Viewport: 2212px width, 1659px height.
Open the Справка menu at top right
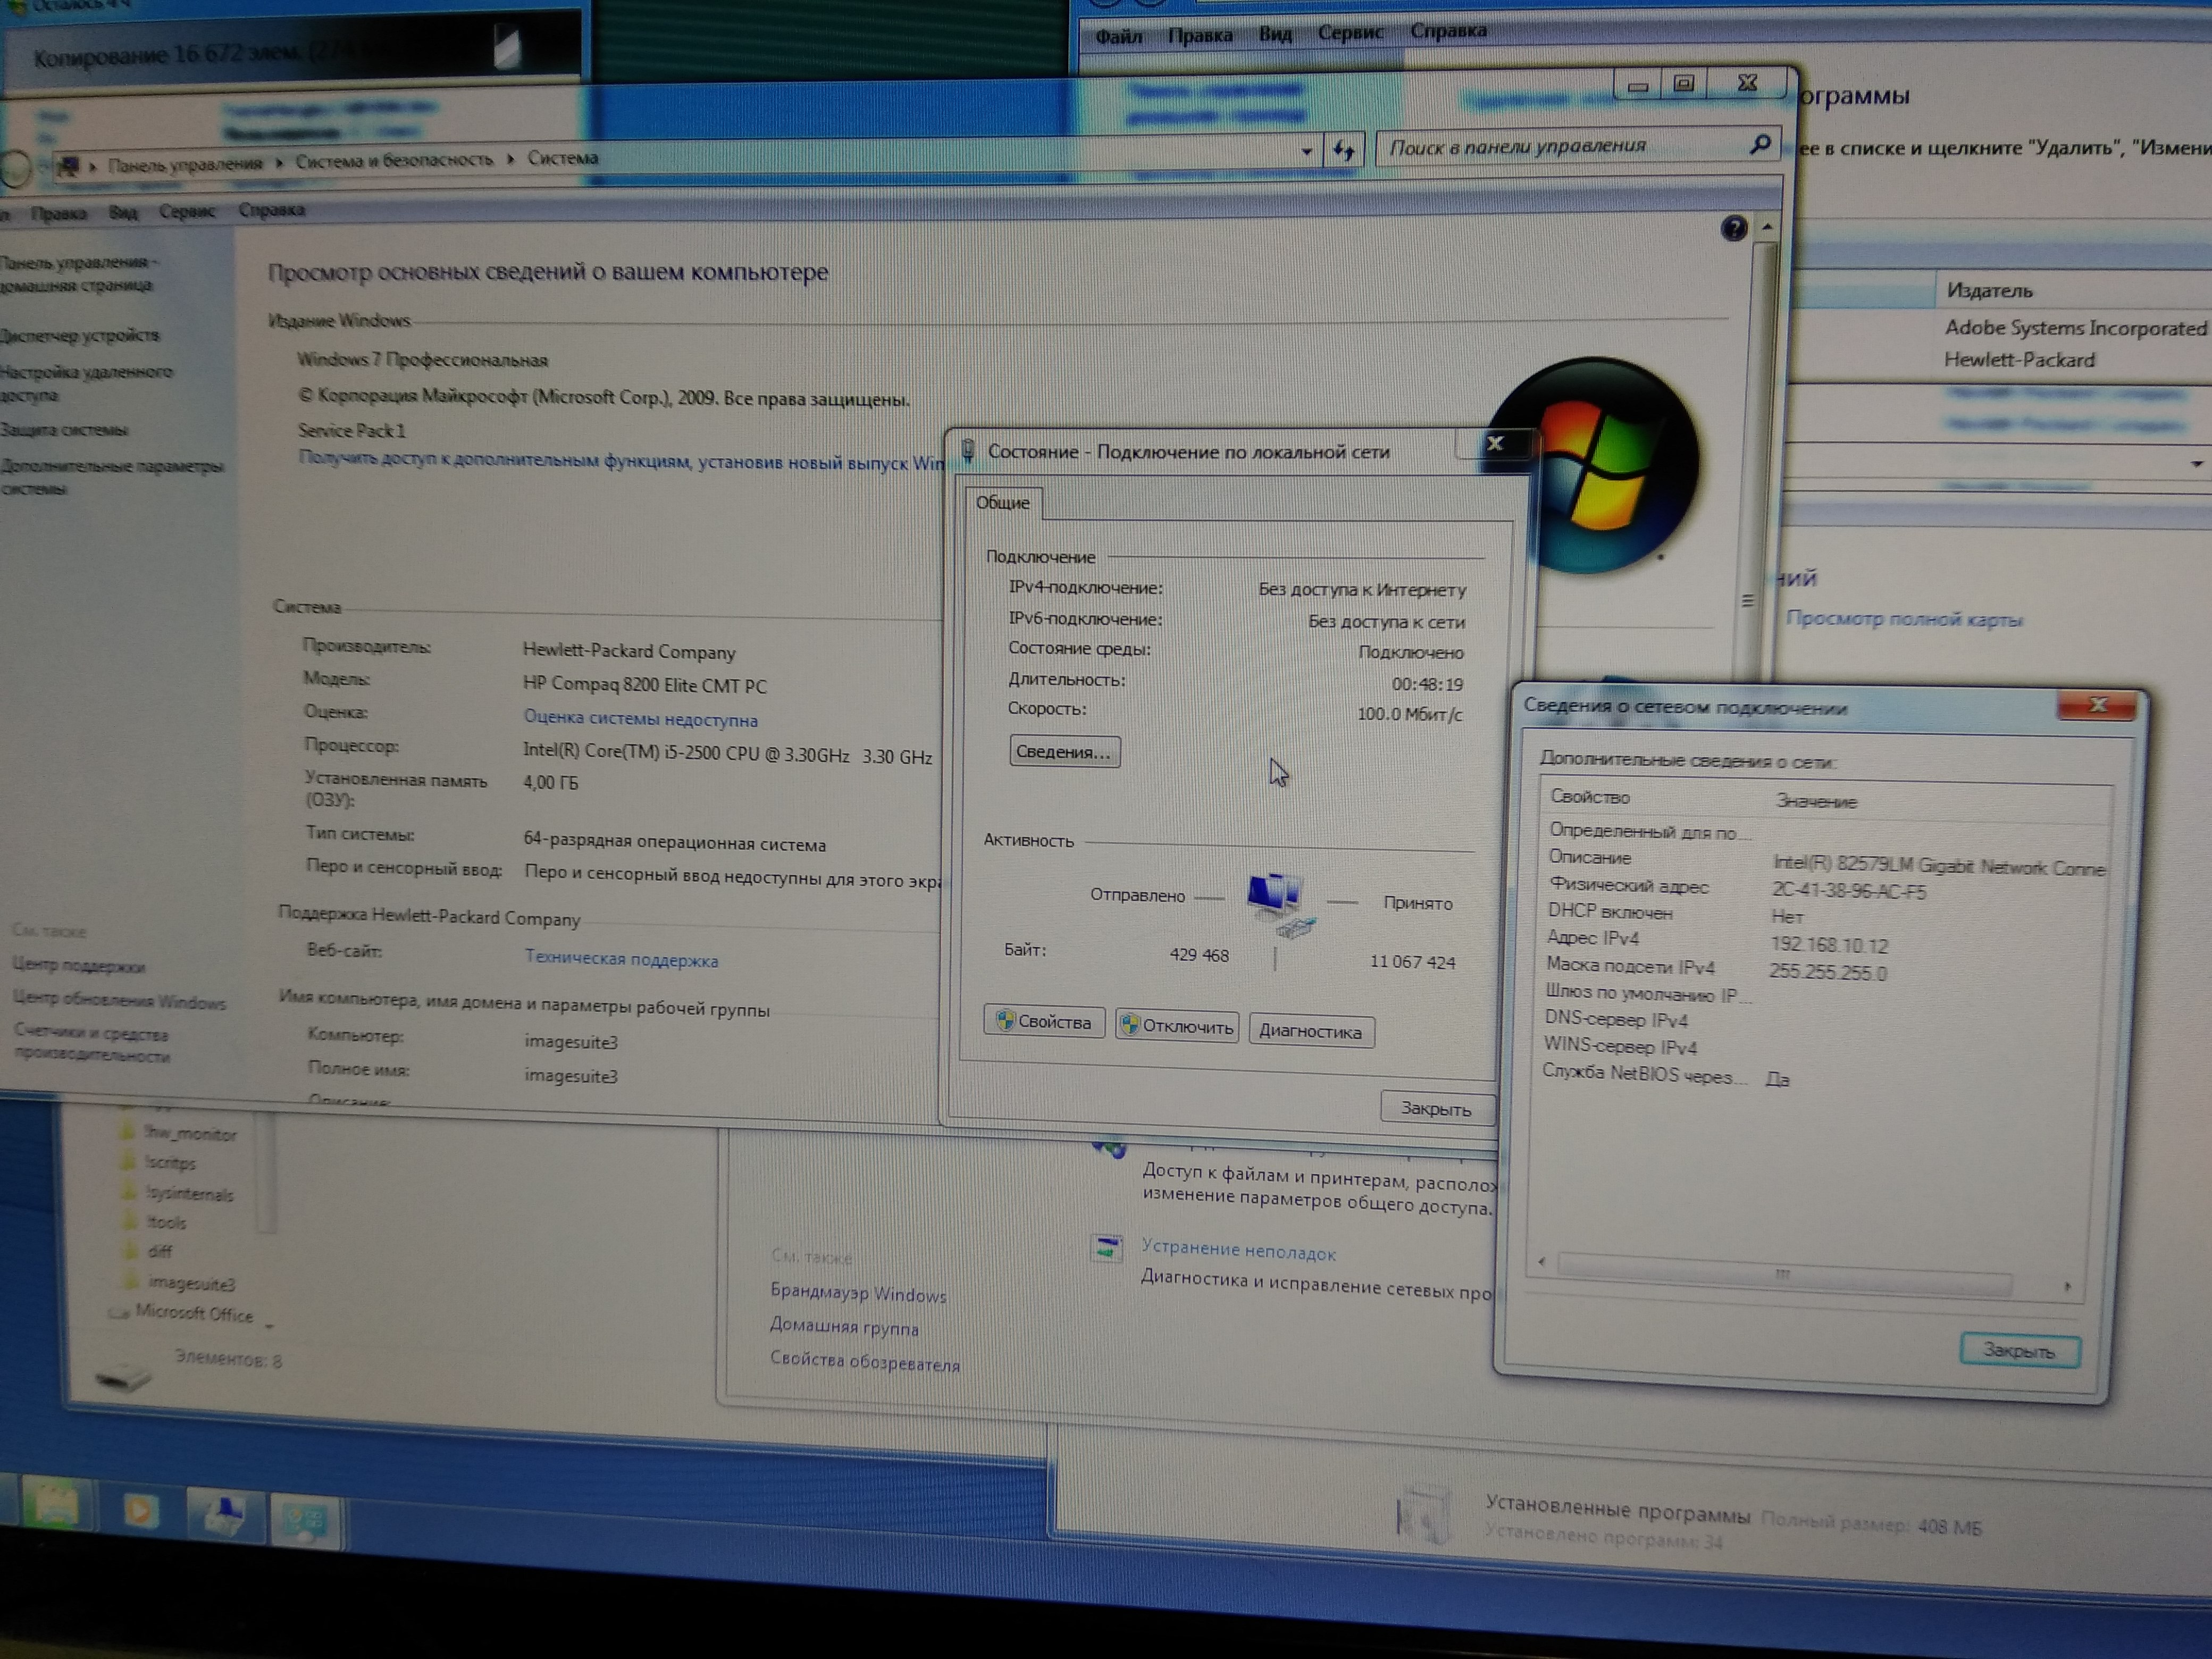click(x=1447, y=31)
